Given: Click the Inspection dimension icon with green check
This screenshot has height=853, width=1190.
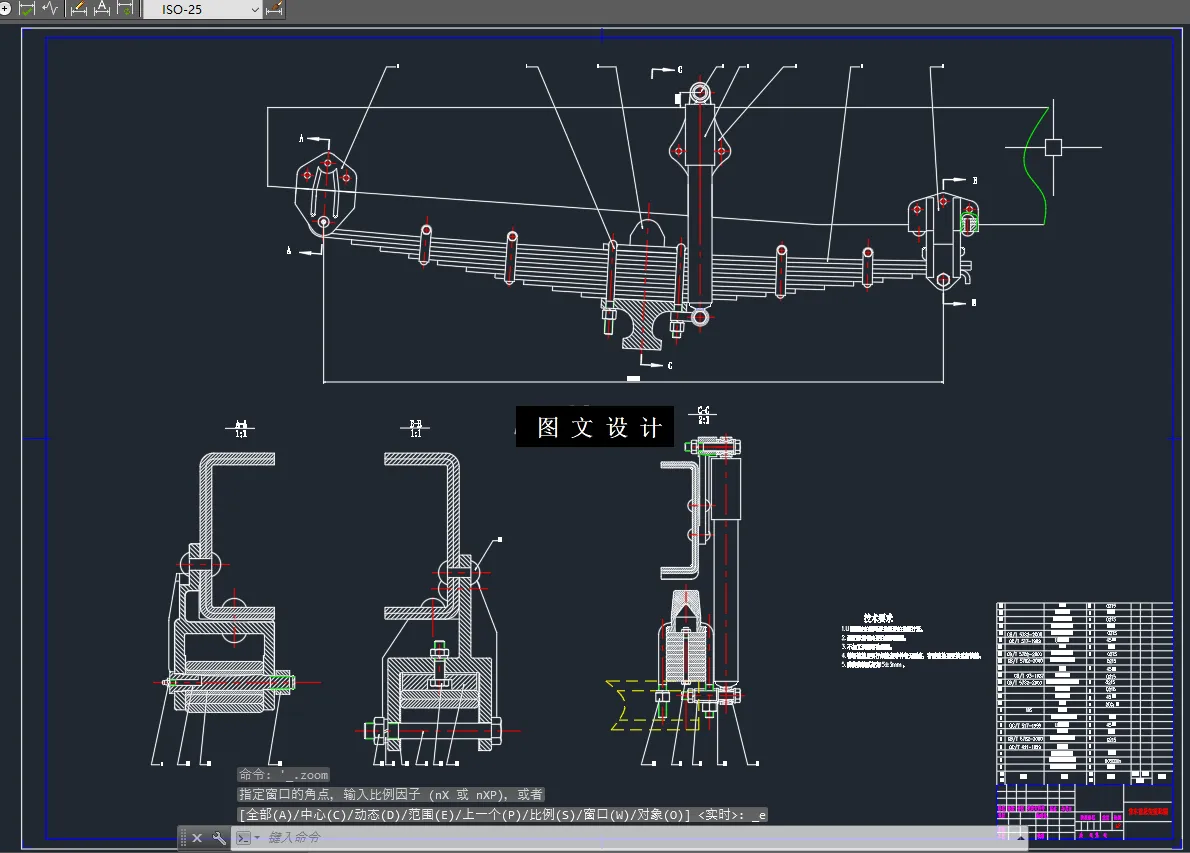Looking at the screenshot, I should coord(27,9).
